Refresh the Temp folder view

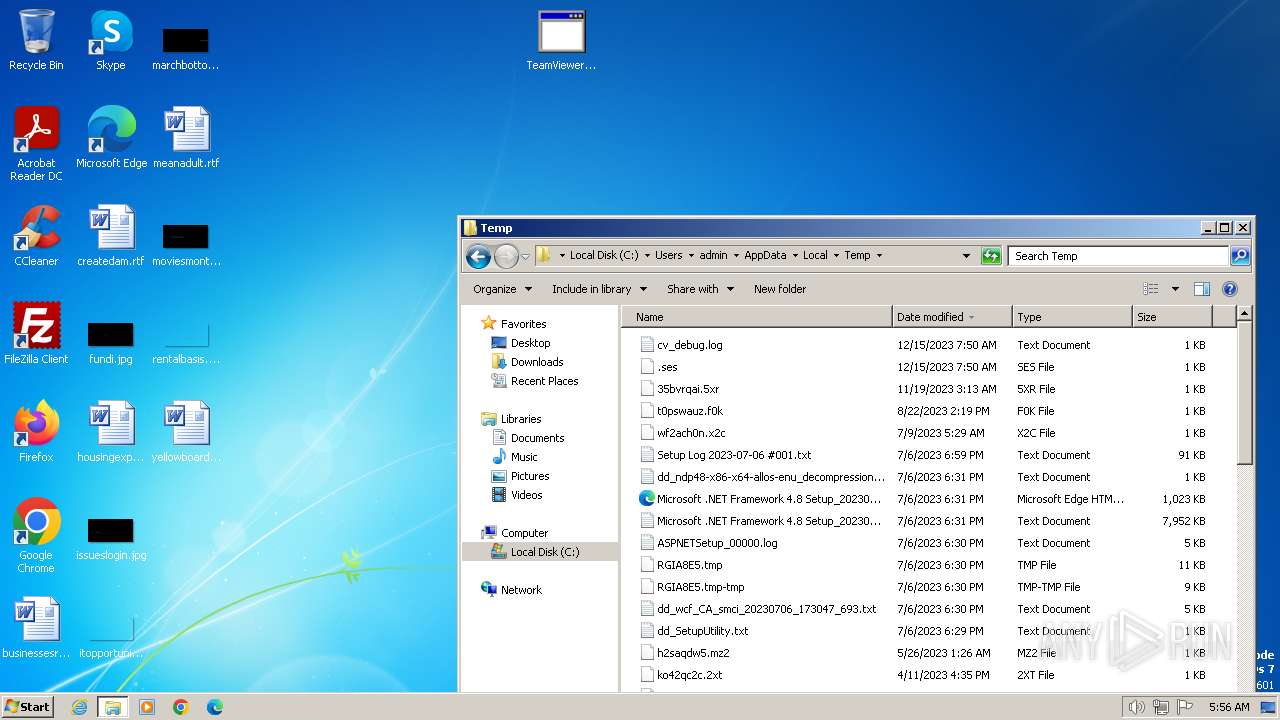[x=991, y=256]
